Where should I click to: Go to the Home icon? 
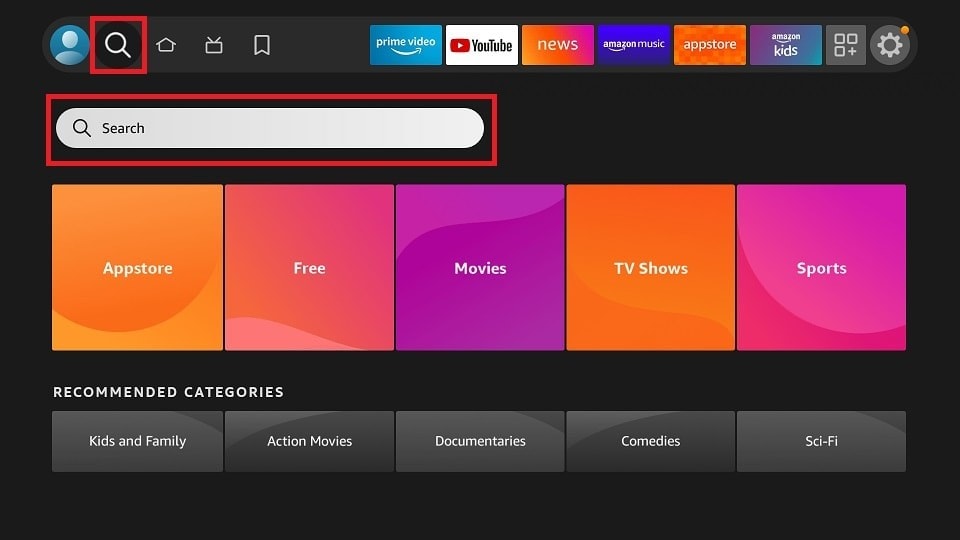pyautogui.click(x=166, y=45)
